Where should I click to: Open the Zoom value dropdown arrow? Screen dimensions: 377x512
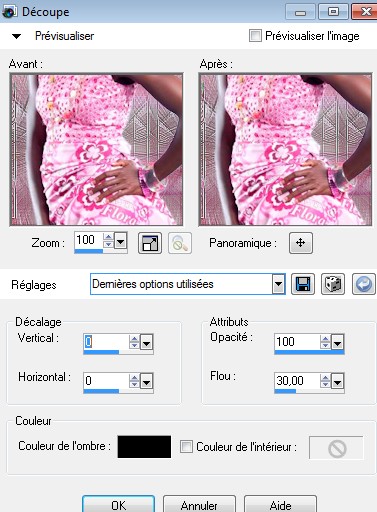click(120, 240)
